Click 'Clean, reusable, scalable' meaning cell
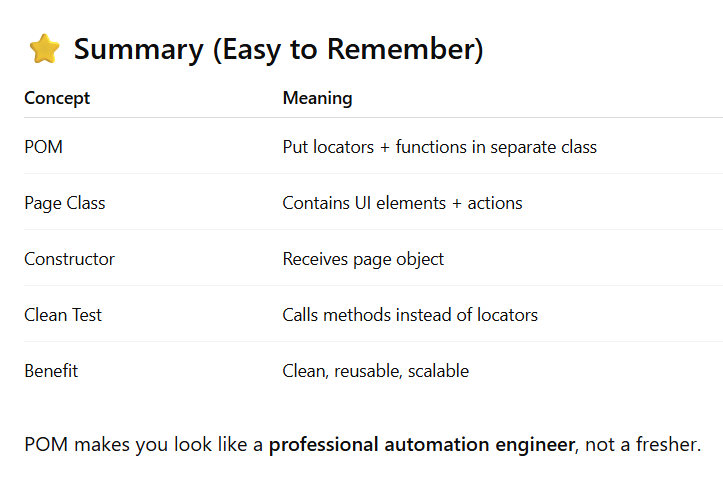Screen dimensions: 723x477 [375, 371]
